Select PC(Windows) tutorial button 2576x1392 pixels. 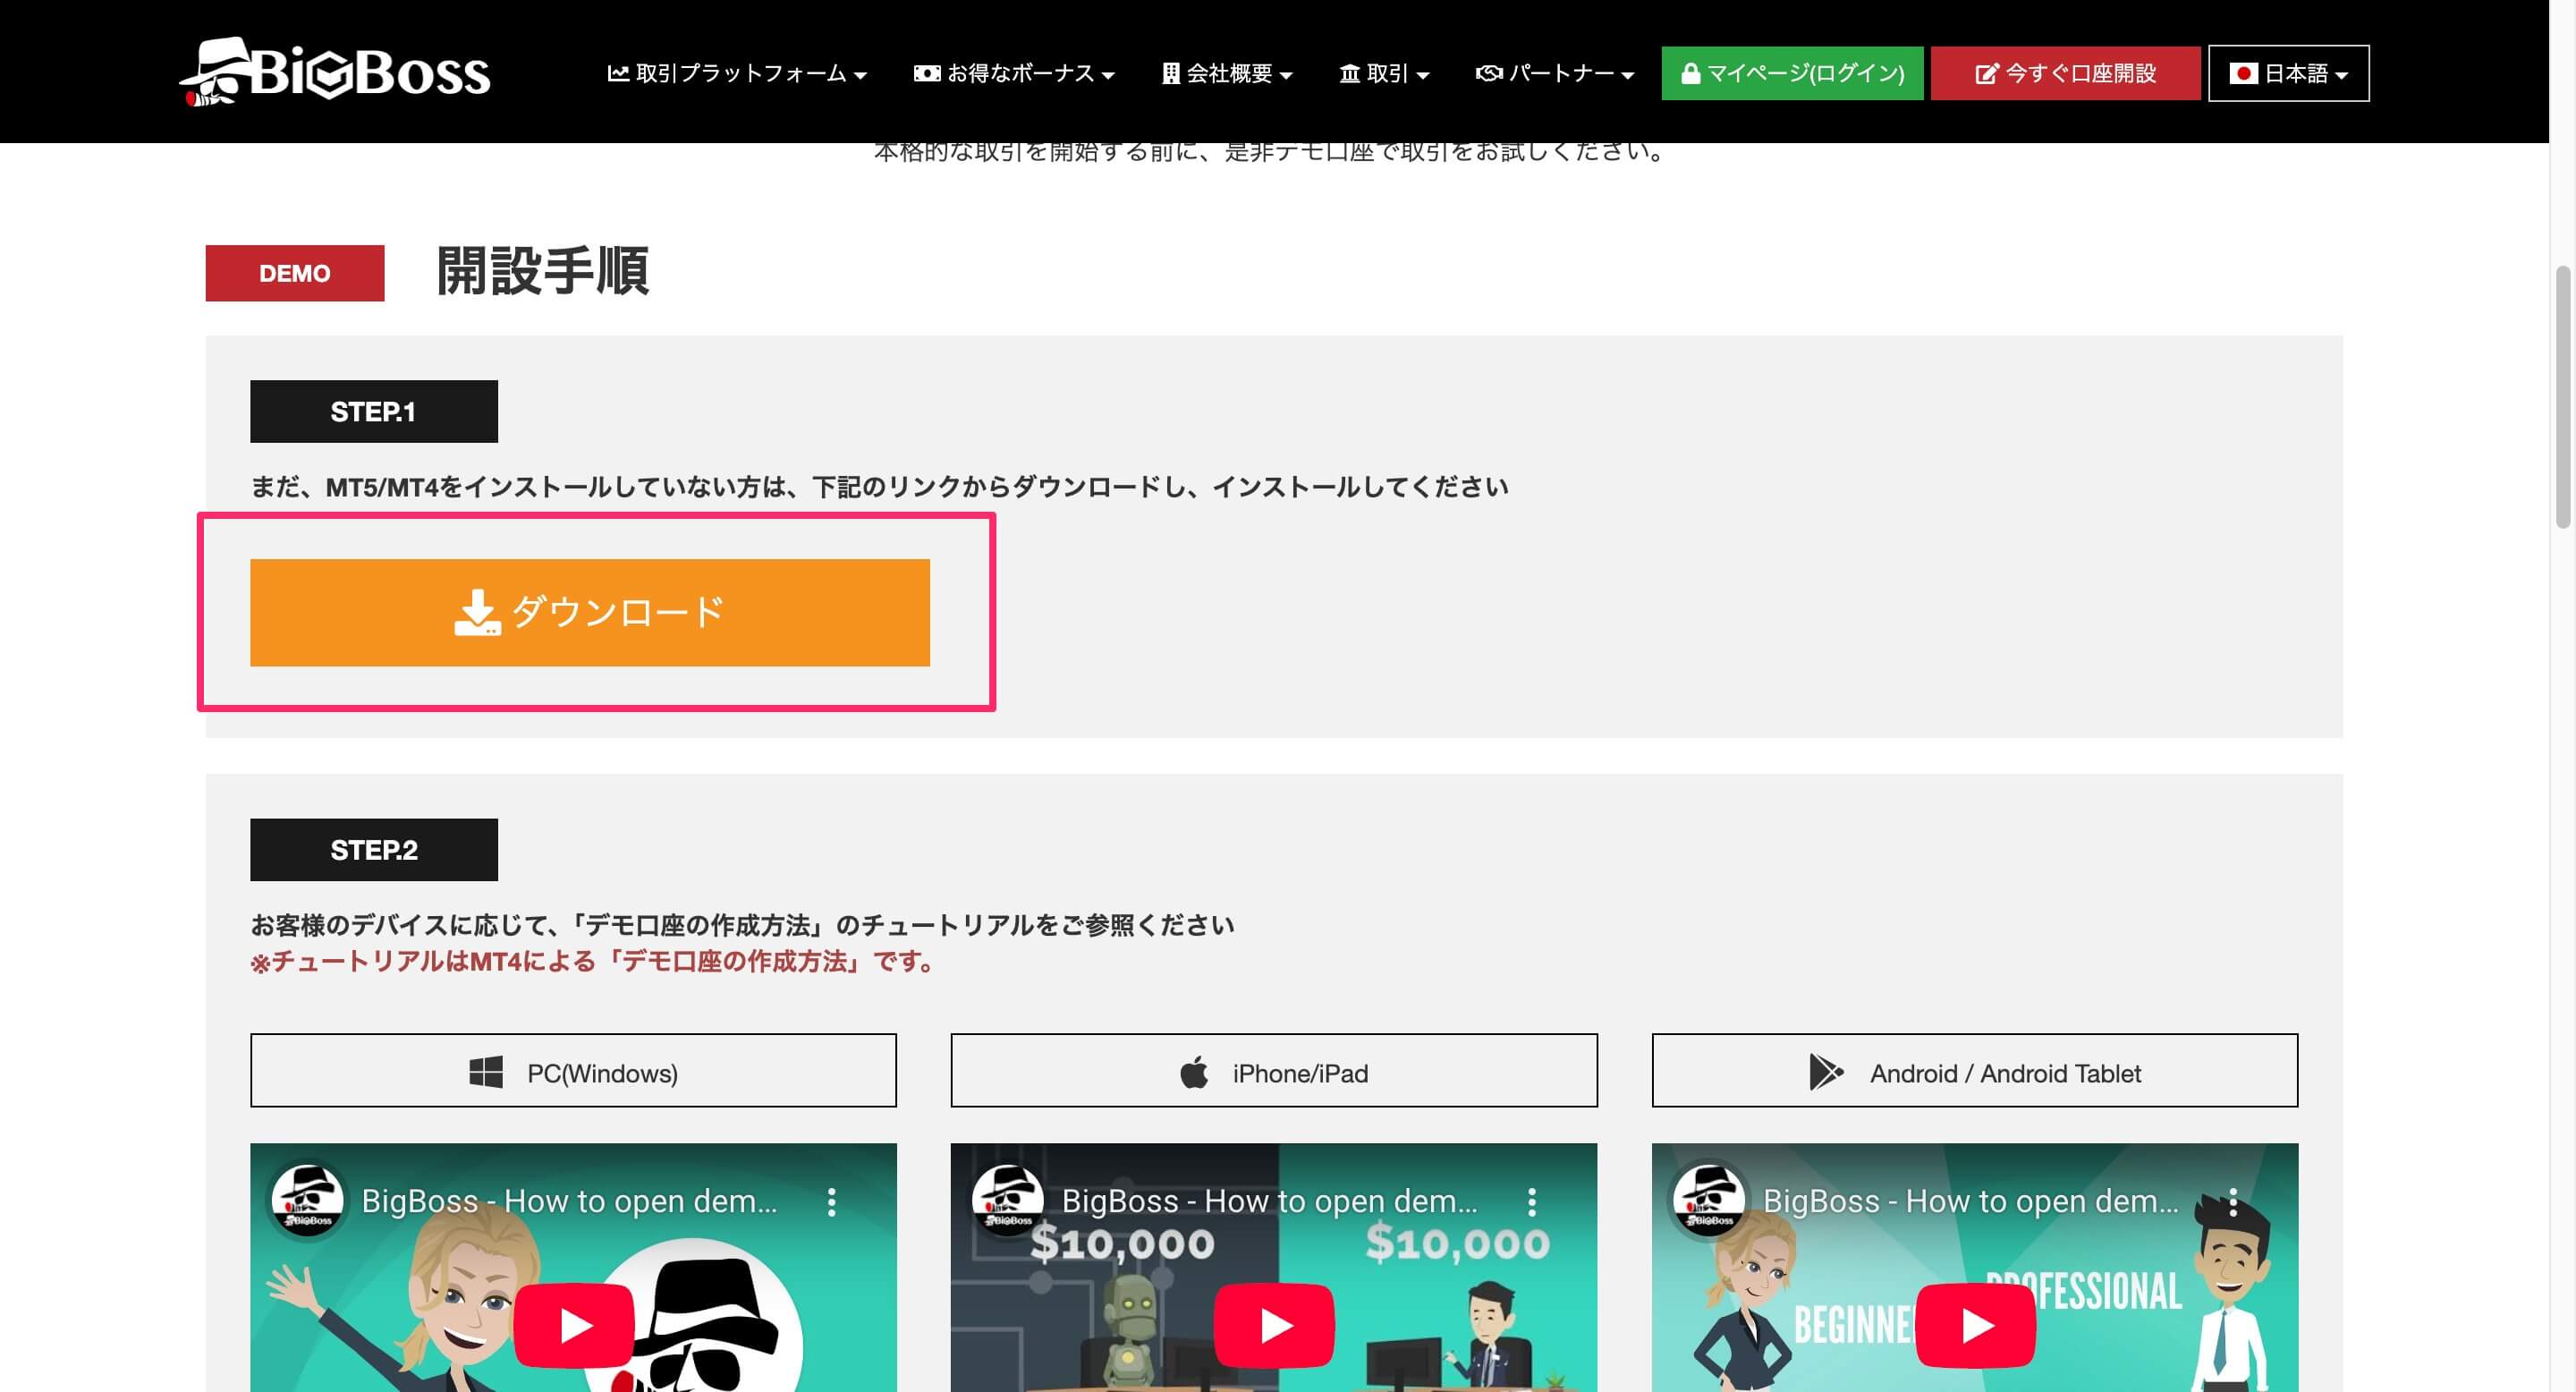pyautogui.click(x=573, y=1071)
